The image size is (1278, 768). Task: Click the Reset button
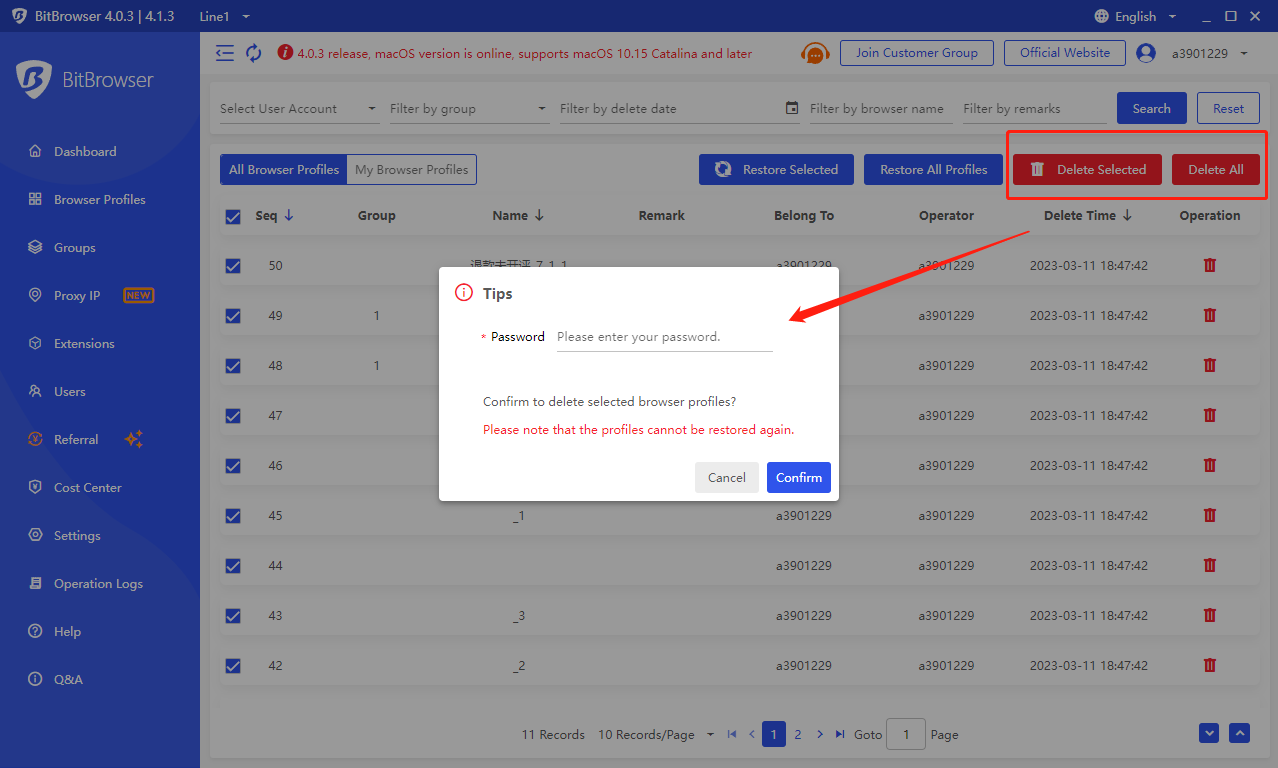tap(1229, 108)
